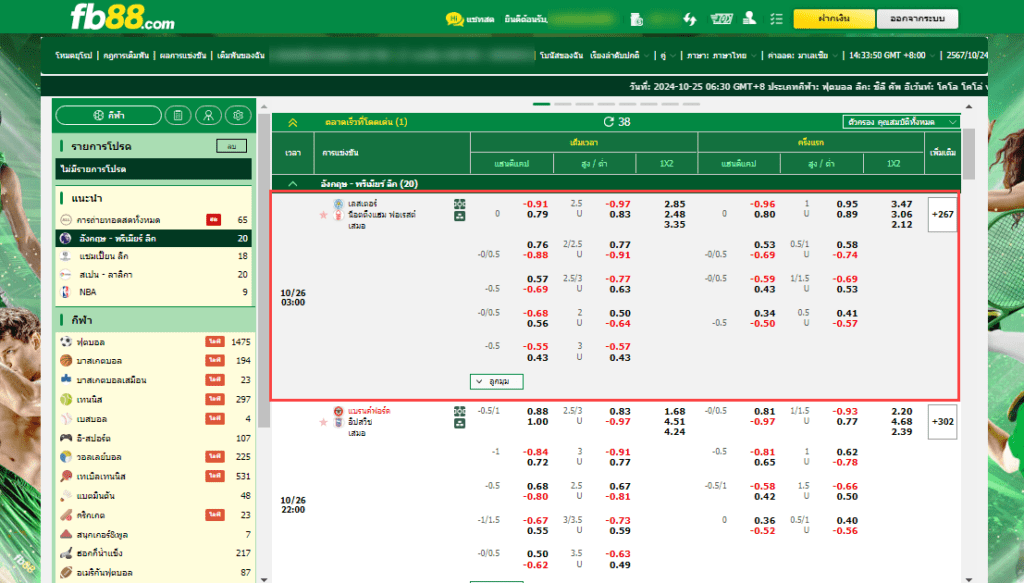Viewport: 1024px width, 583px height.
Task: Select the first banner carousel indicator
Action: click(x=541, y=104)
